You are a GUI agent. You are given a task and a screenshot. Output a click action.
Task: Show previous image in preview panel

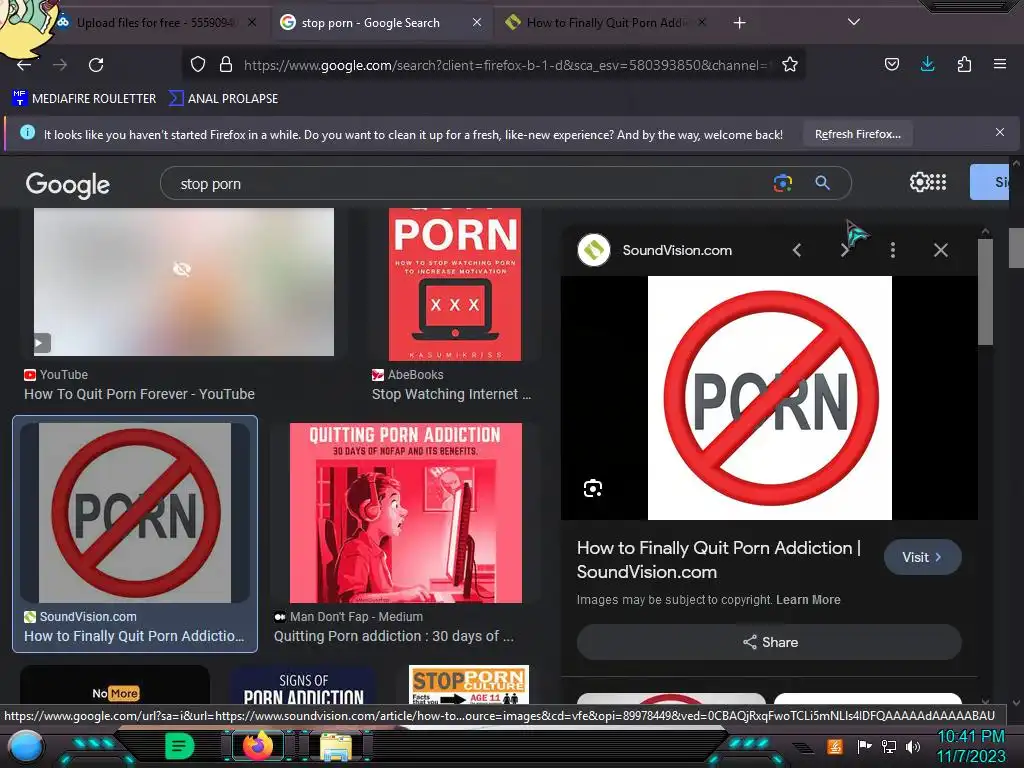tap(797, 250)
